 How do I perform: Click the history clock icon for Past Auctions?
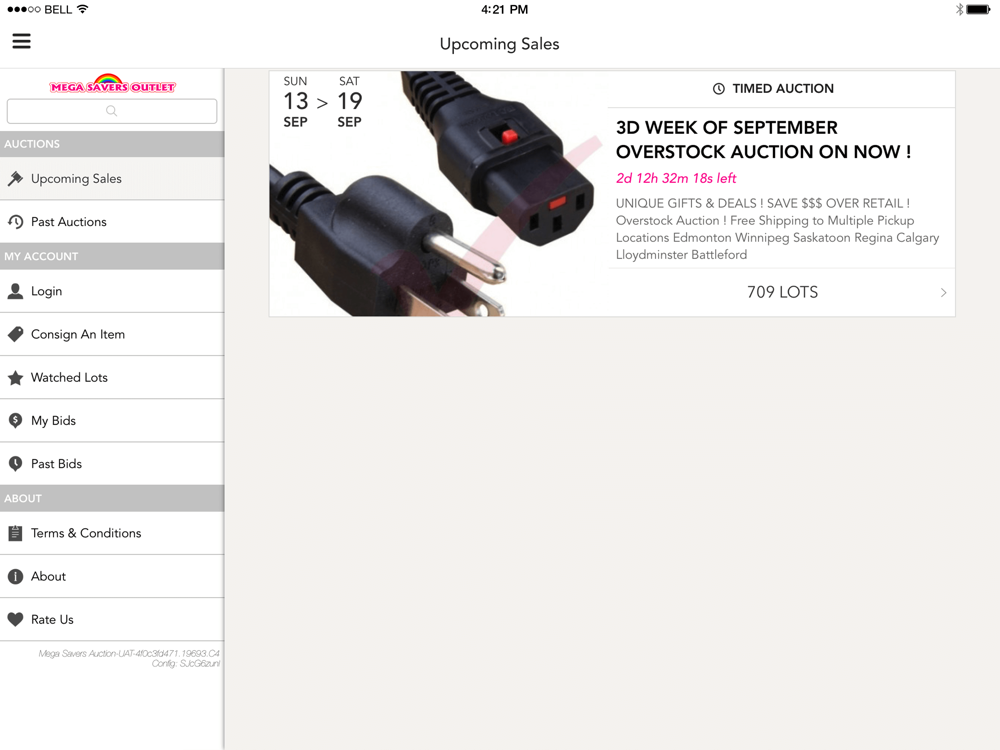[x=15, y=221]
